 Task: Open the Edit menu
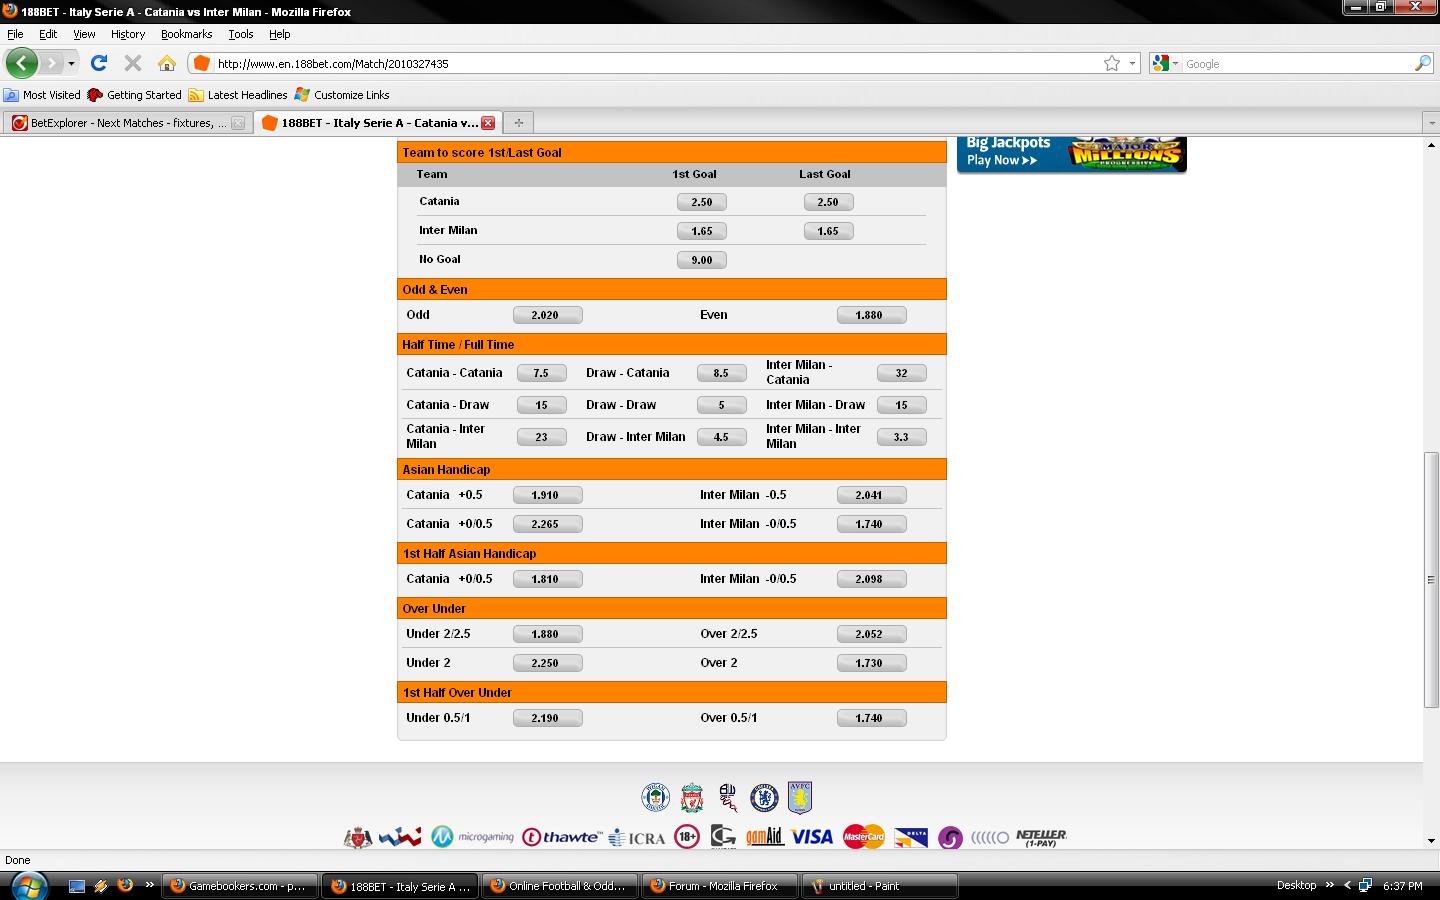(x=48, y=34)
